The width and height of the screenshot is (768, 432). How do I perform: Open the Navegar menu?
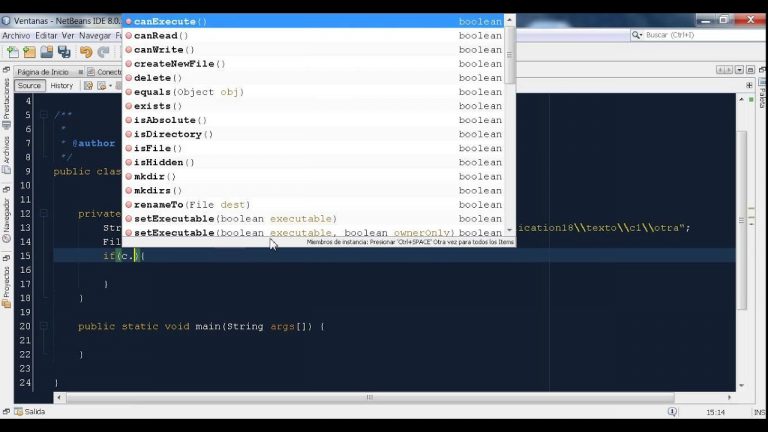point(95,35)
